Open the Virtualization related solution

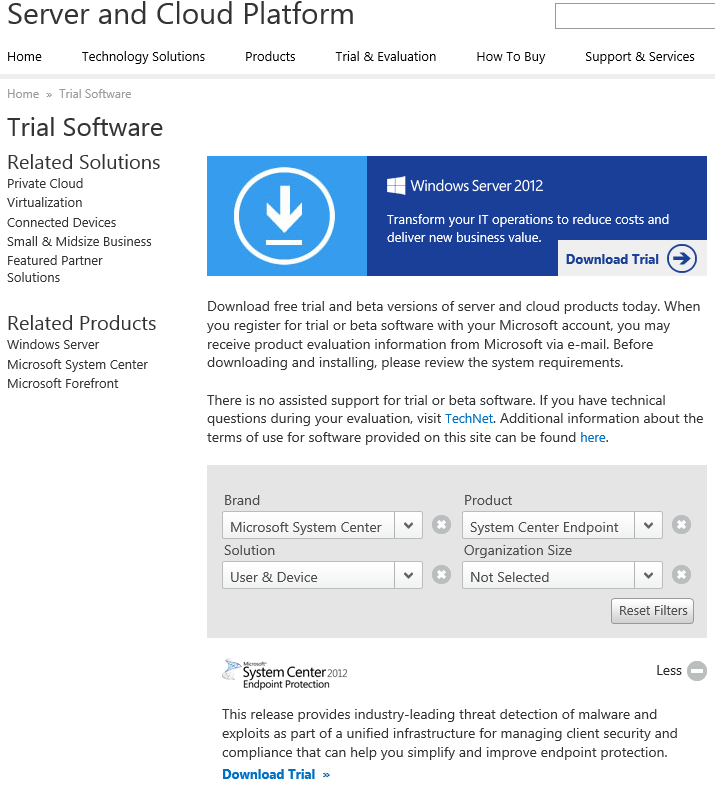tap(45, 202)
